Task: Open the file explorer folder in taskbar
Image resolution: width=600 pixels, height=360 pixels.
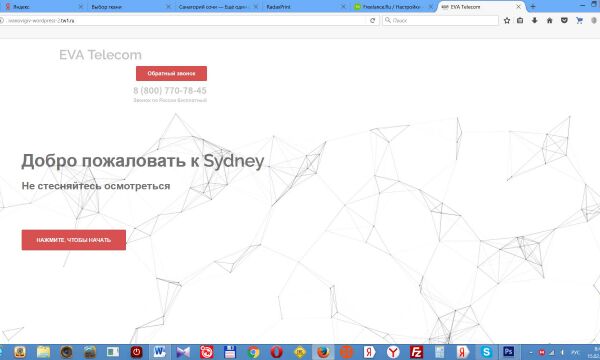Action: tap(43, 352)
